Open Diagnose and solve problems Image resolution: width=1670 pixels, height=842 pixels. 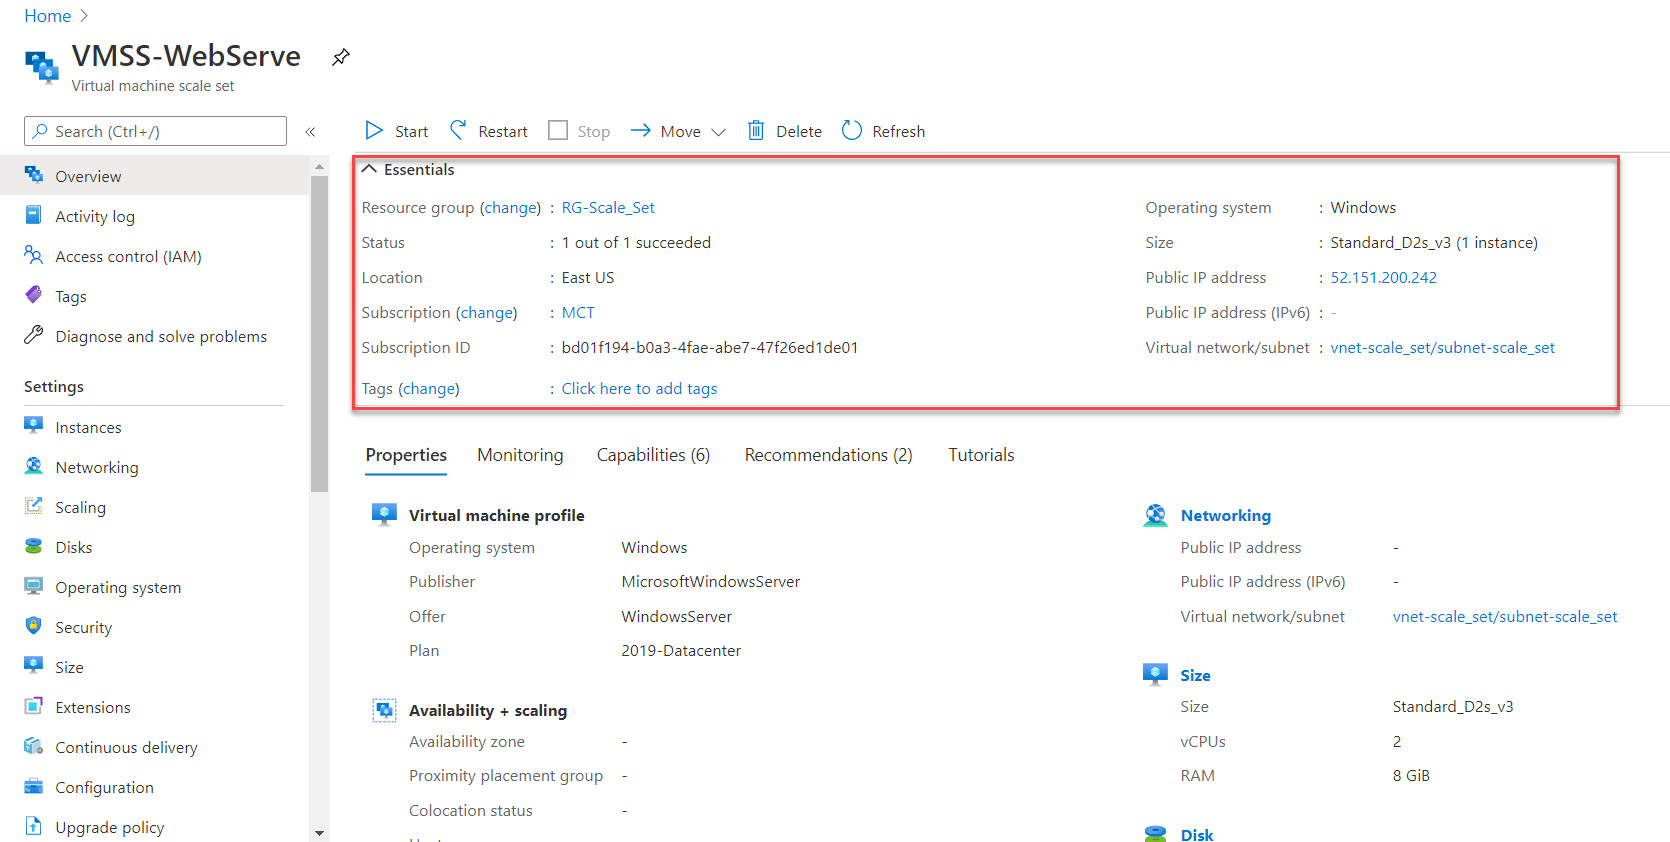tap(160, 337)
